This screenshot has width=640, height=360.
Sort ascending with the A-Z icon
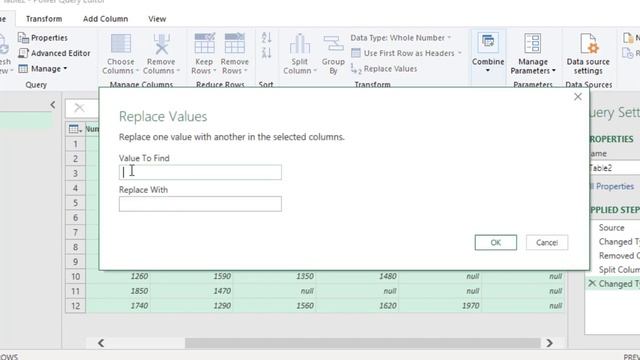266,38
